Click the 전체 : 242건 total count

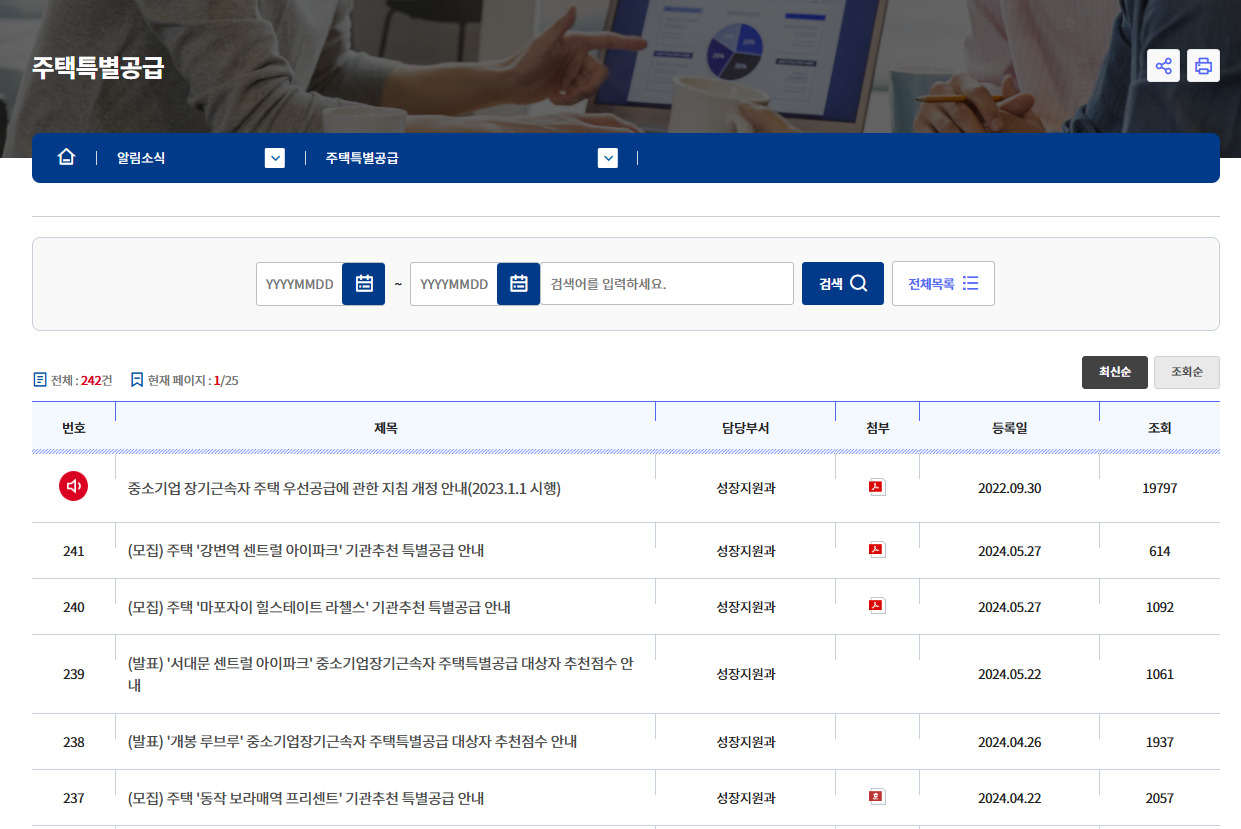pos(73,380)
